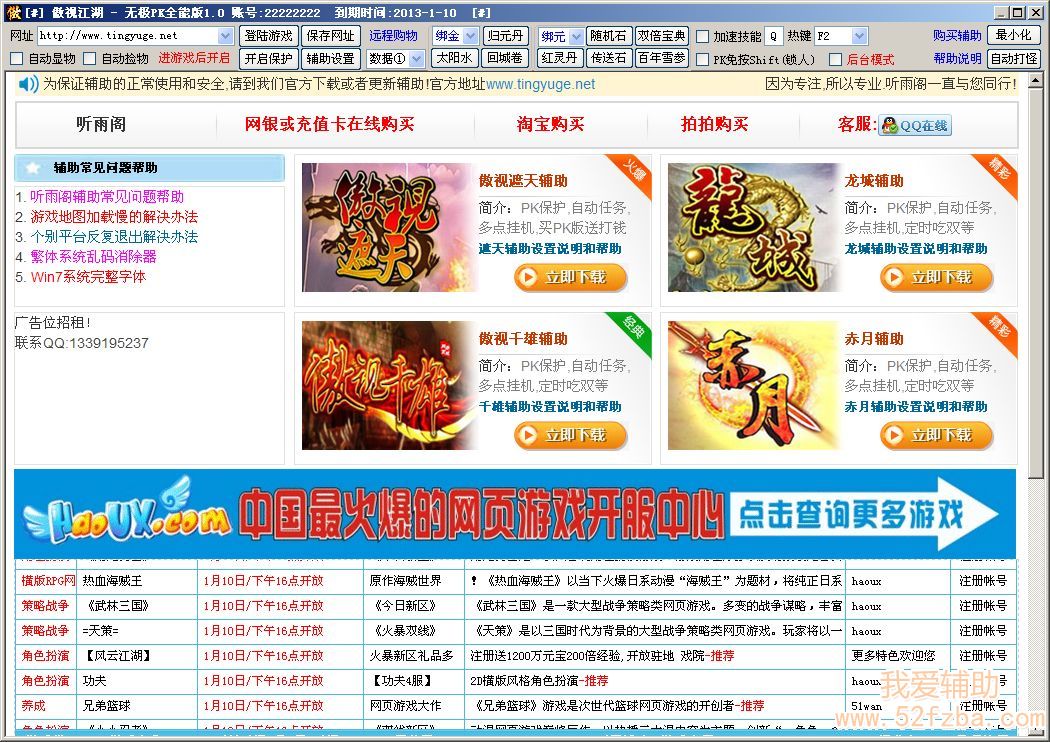Click the 百年雪参 button

point(661,58)
